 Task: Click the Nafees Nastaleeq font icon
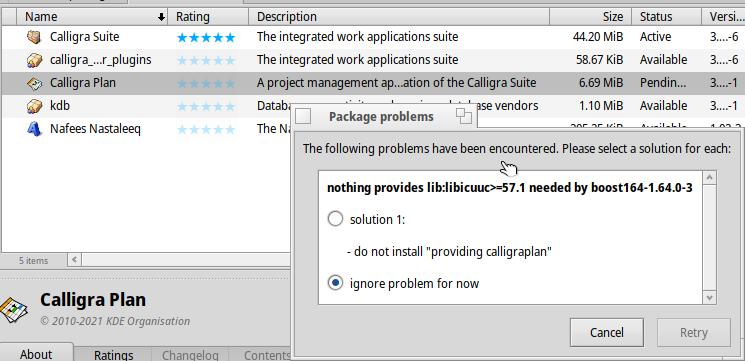(x=34, y=128)
